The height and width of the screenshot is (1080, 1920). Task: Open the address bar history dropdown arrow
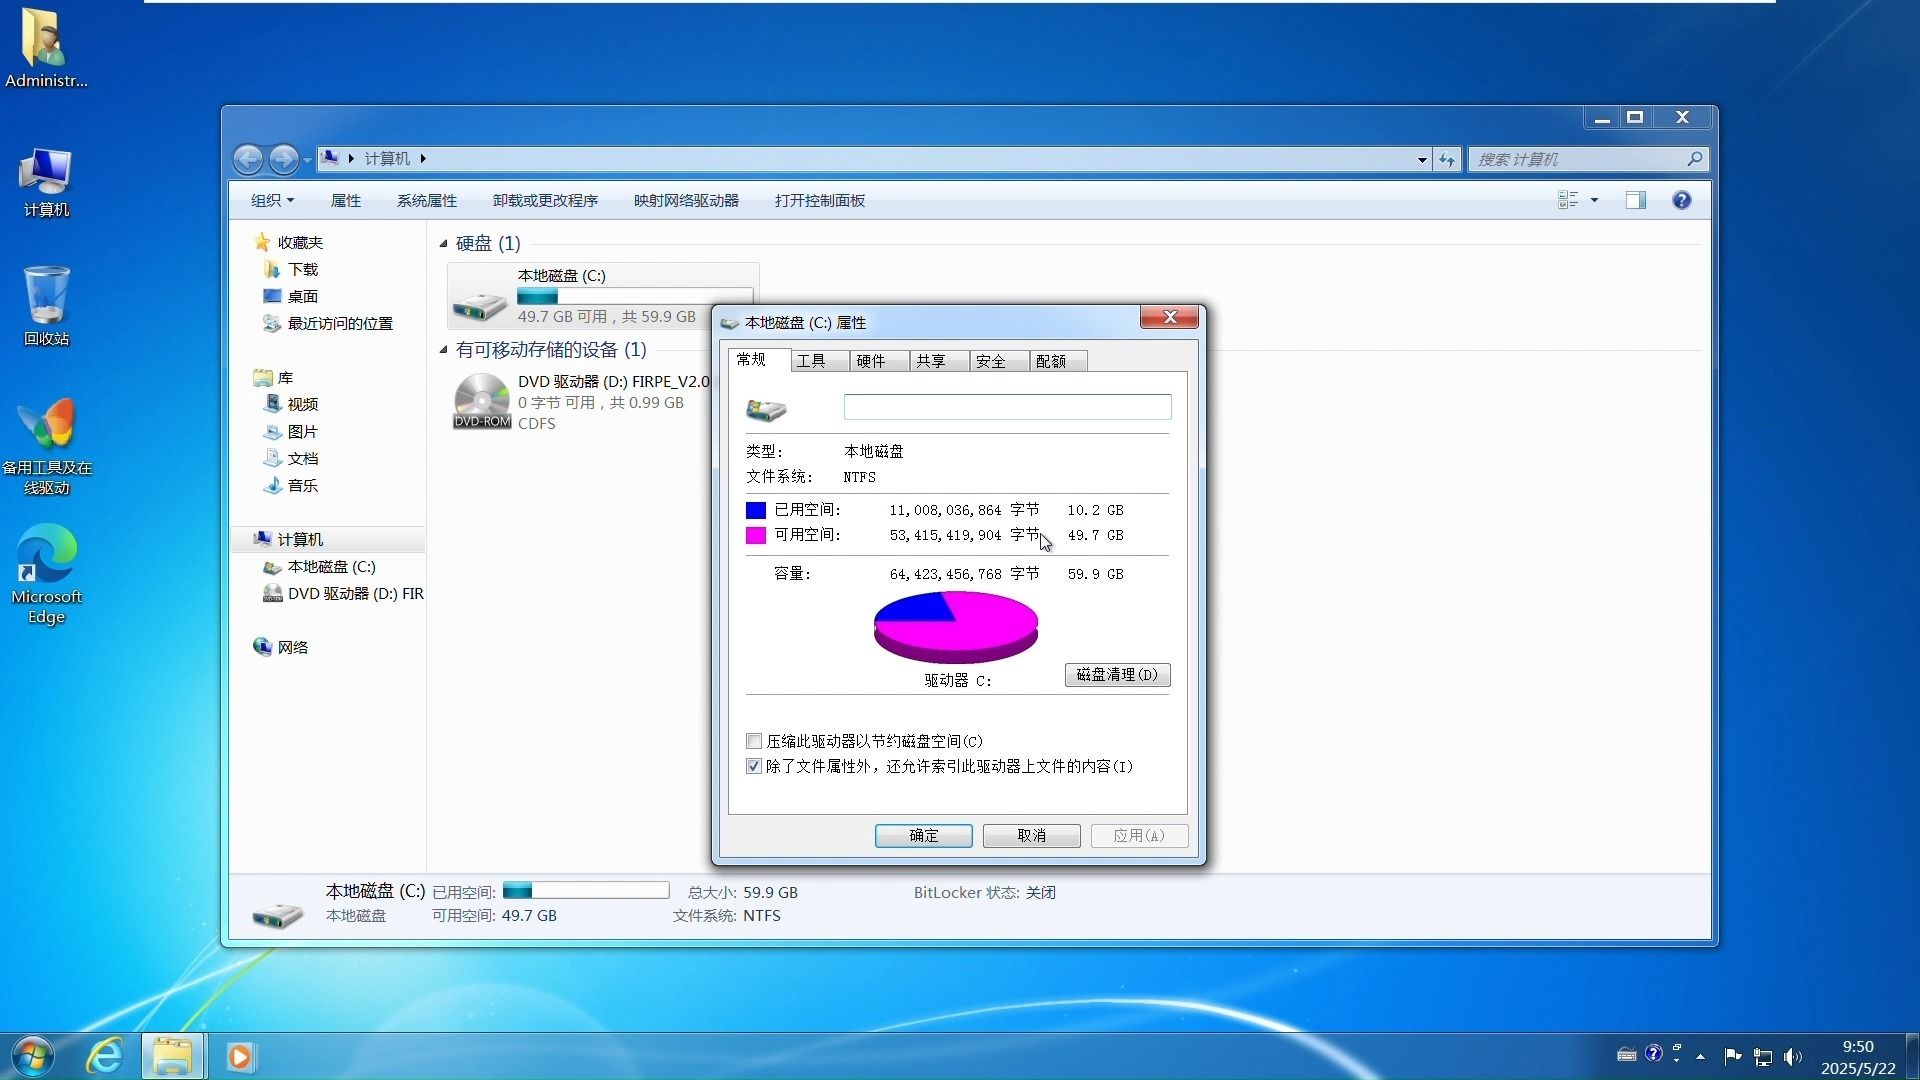click(x=1422, y=159)
